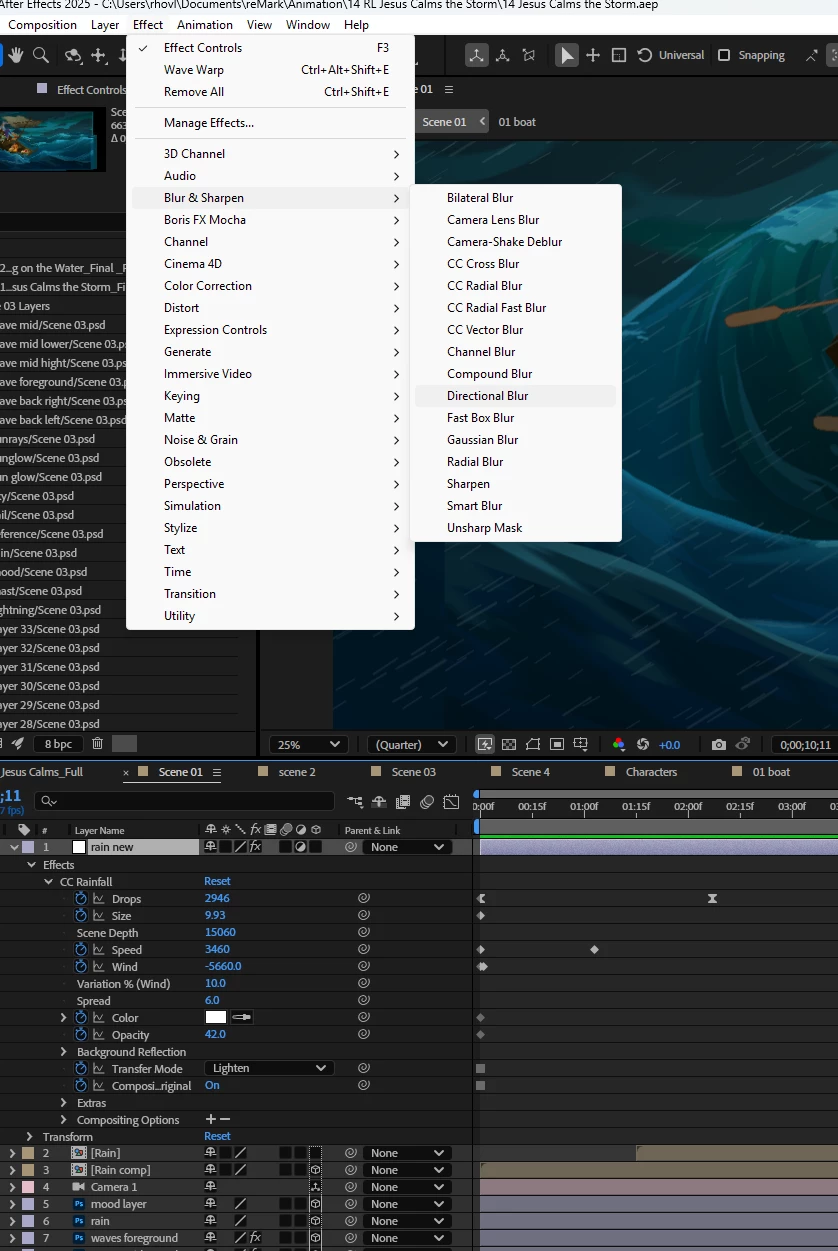838x1251 pixels.
Task: Click the pink label color of Camera 1 layer
Action: coord(28,1187)
